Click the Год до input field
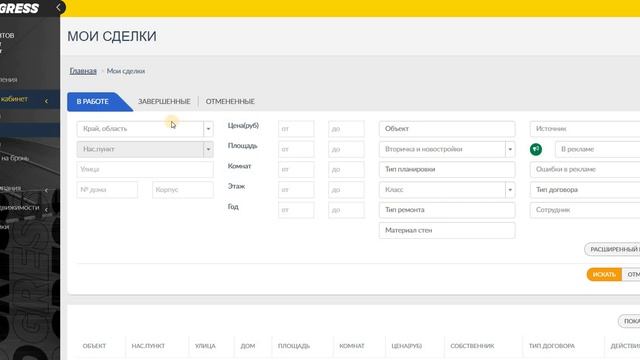Viewport: 640px width, 360px height. pos(346,210)
